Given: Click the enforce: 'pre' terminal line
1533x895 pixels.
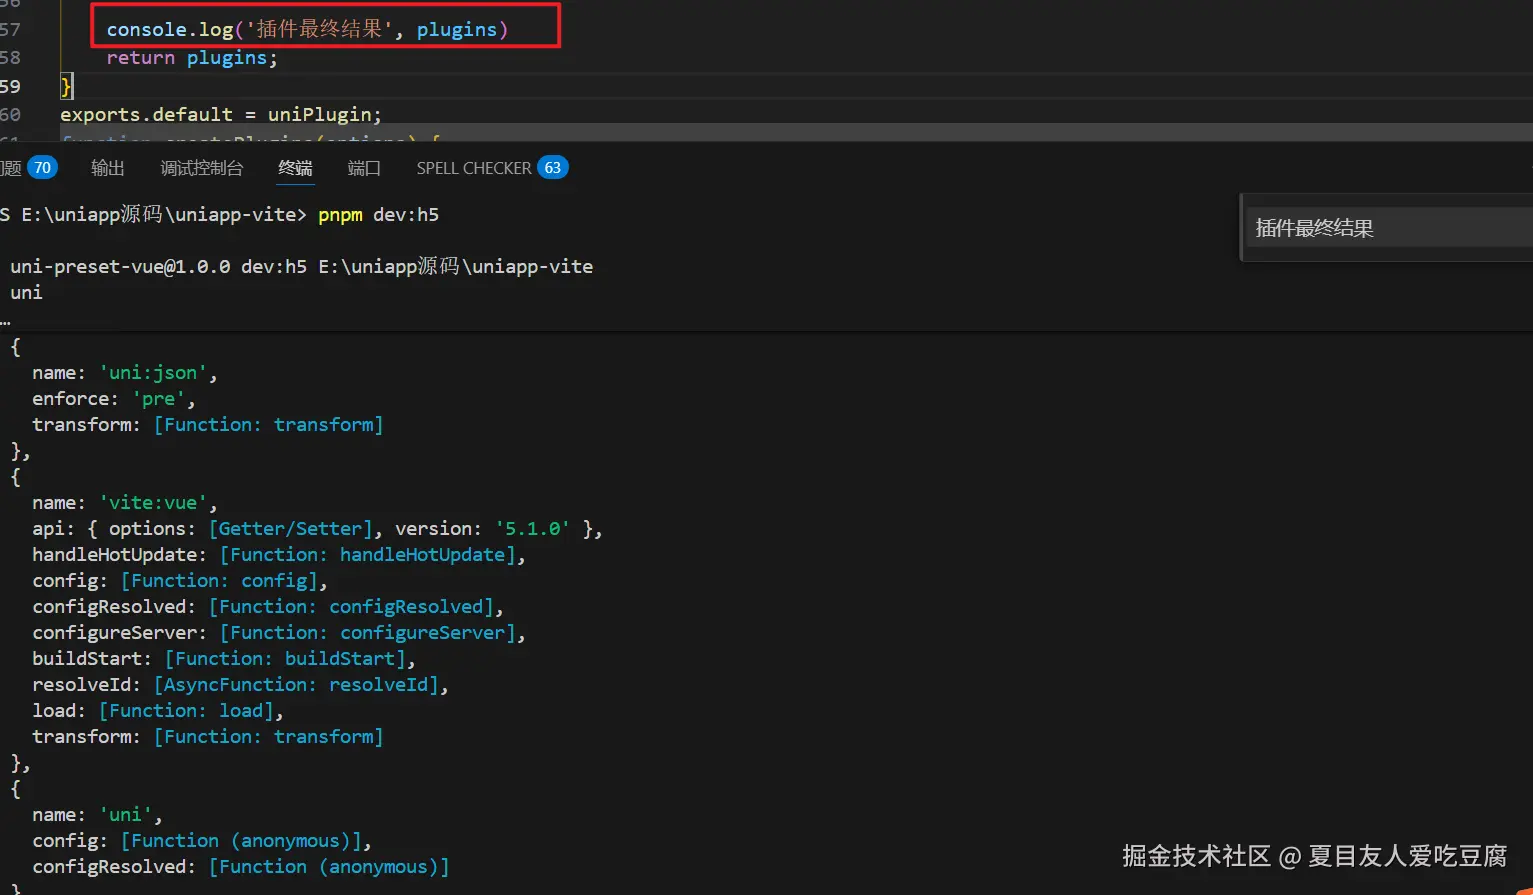Looking at the screenshot, I should pyautogui.click(x=114, y=399).
